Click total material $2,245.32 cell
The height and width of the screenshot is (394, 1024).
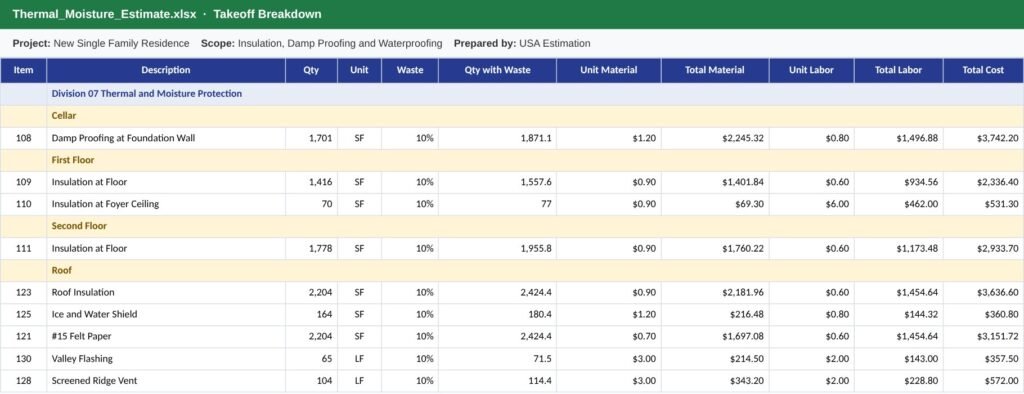pos(715,138)
